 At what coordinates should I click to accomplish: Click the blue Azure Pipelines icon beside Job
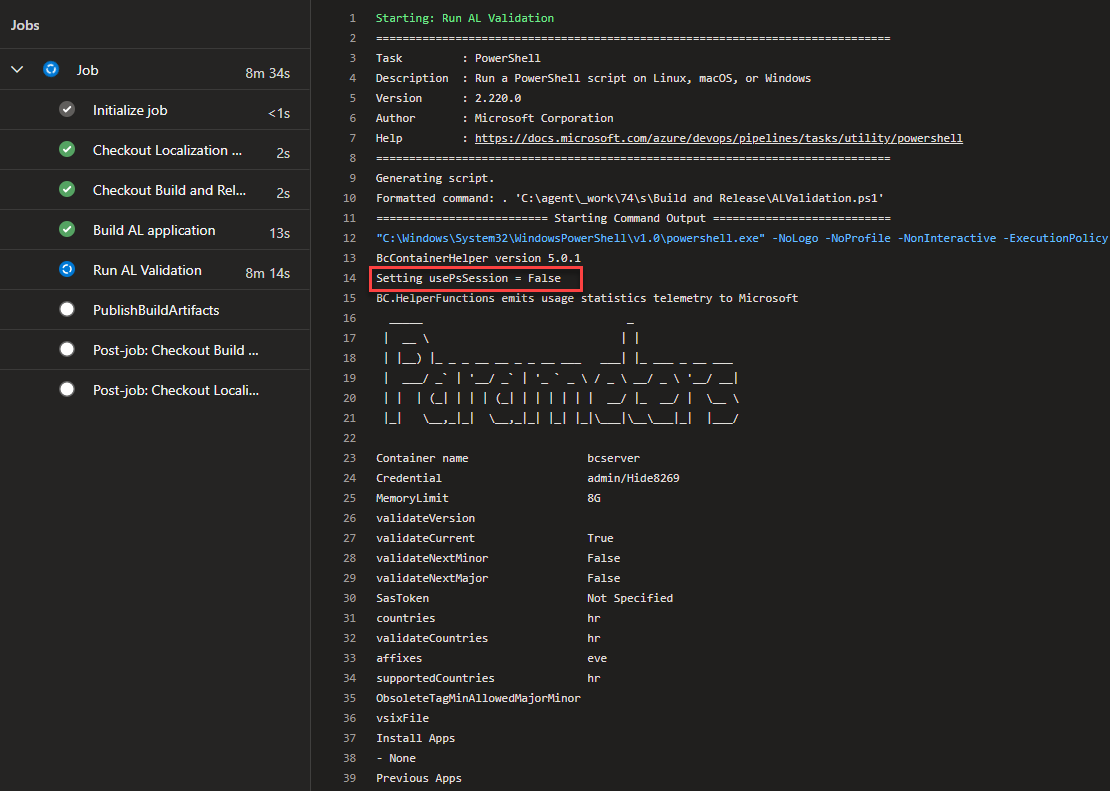click(x=51, y=69)
